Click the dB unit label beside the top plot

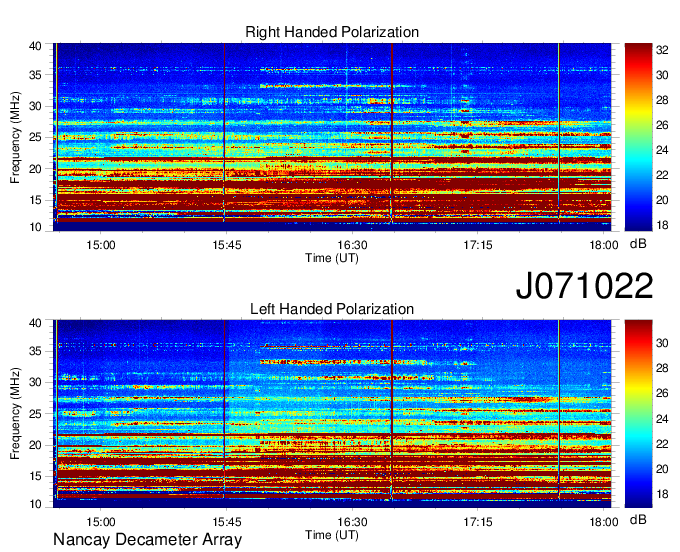[638, 244]
